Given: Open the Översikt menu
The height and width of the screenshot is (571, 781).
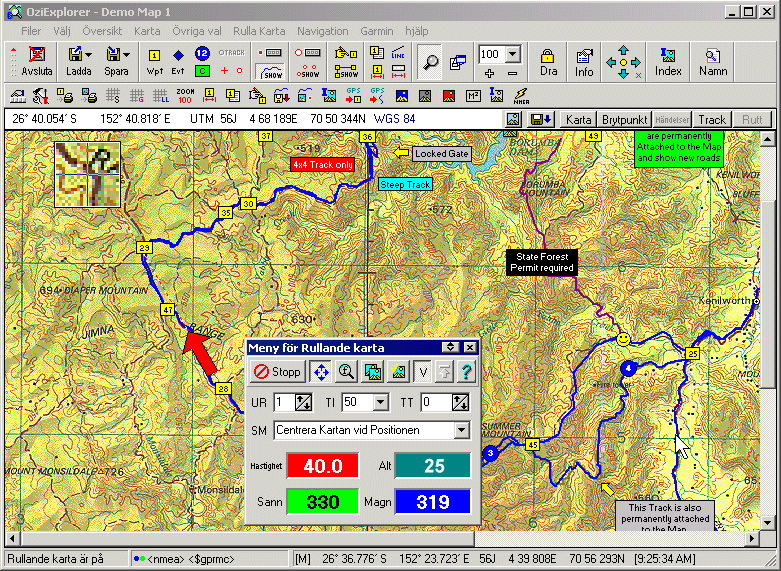Looking at the screenshot, I should coord(102,31).
